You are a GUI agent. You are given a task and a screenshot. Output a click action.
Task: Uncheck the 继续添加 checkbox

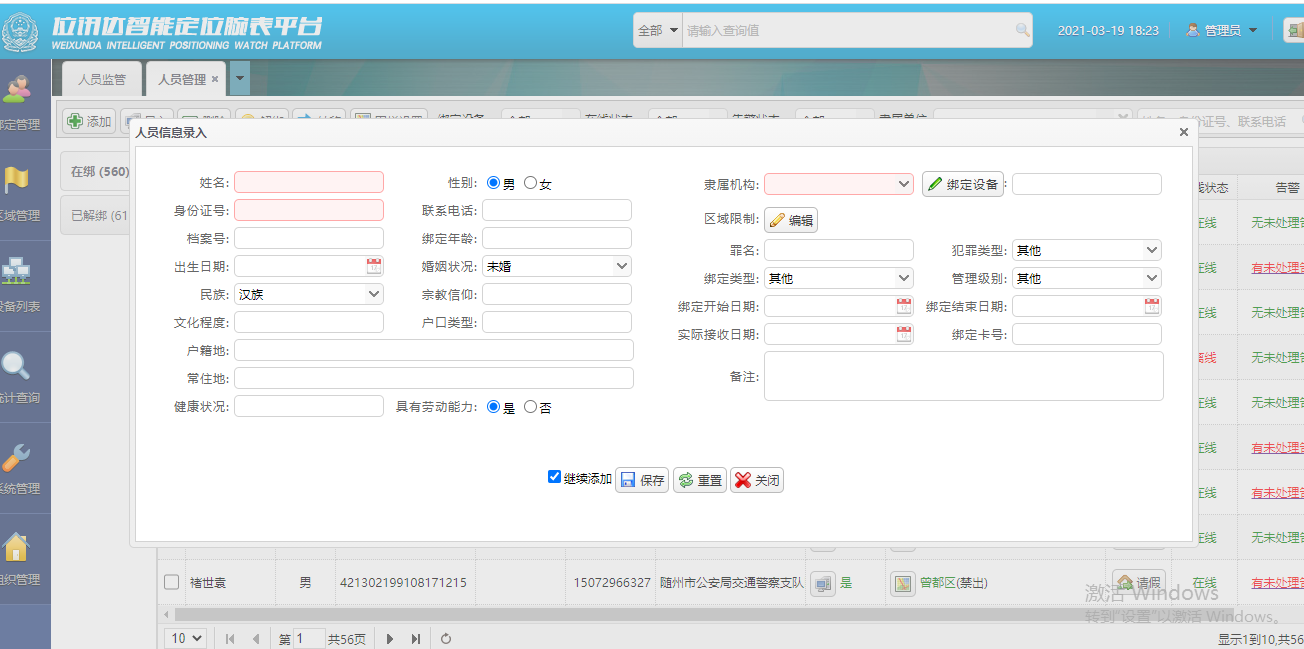coord(555,477)
